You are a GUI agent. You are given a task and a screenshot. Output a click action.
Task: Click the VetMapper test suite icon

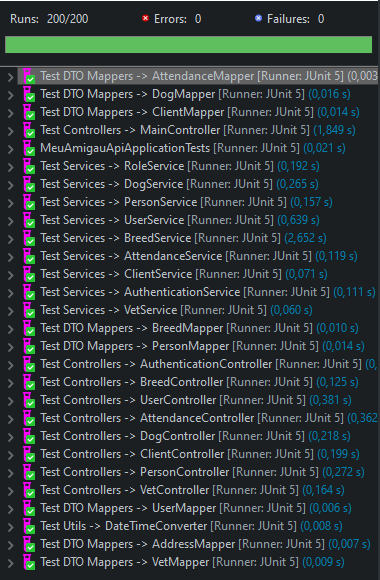click(29, 563)
